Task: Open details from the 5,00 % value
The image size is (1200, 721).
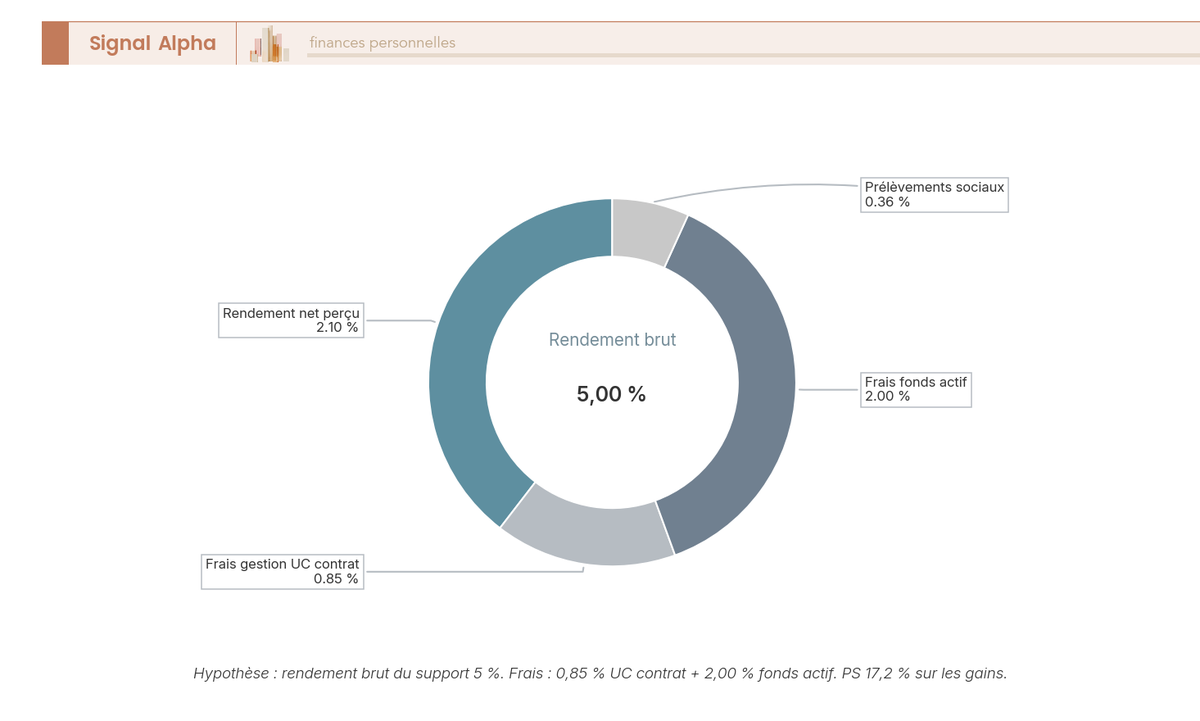Action: [x=611, y=394]
